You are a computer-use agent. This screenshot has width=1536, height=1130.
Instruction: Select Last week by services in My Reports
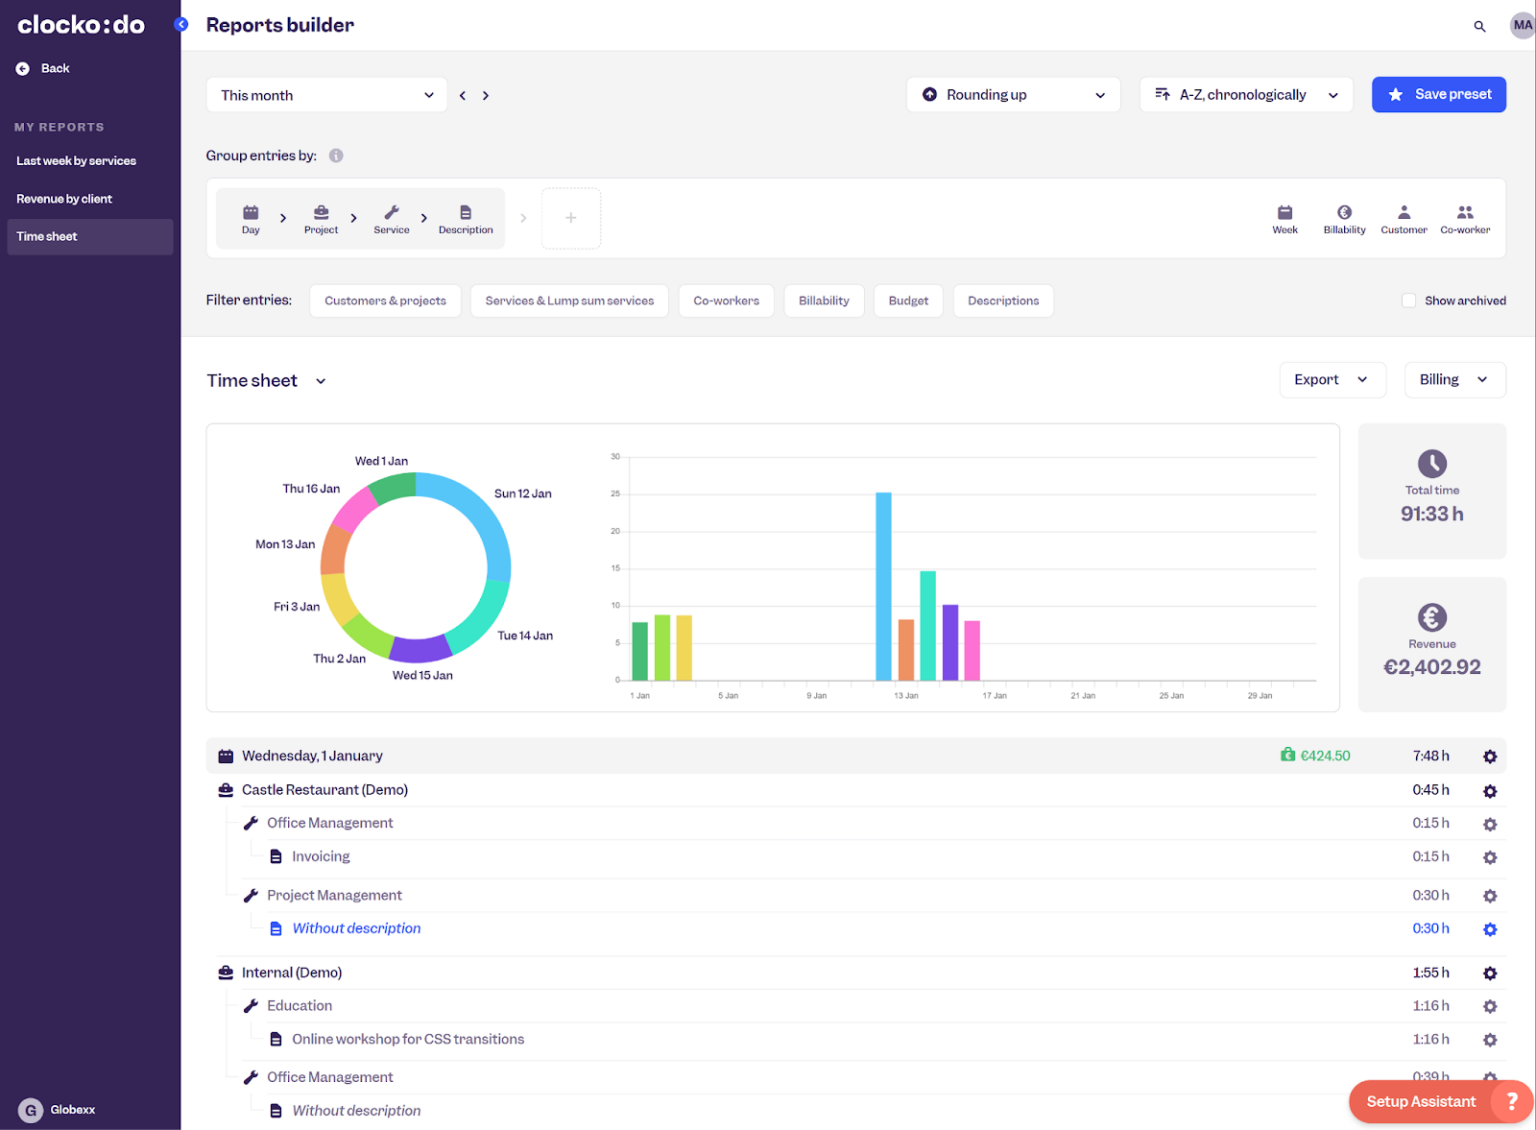click(x=76, y=160)
